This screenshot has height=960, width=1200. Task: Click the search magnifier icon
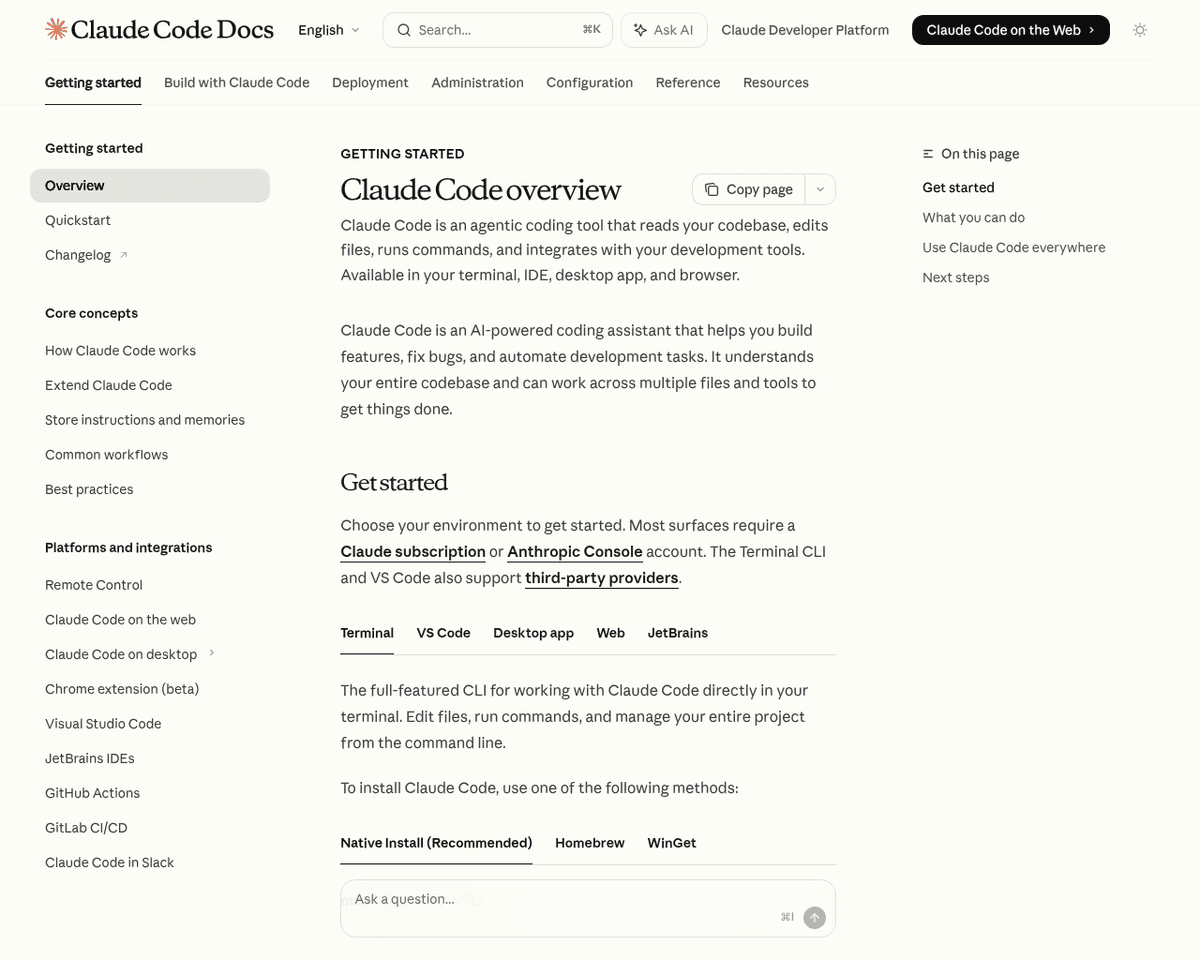coord(404,30)
